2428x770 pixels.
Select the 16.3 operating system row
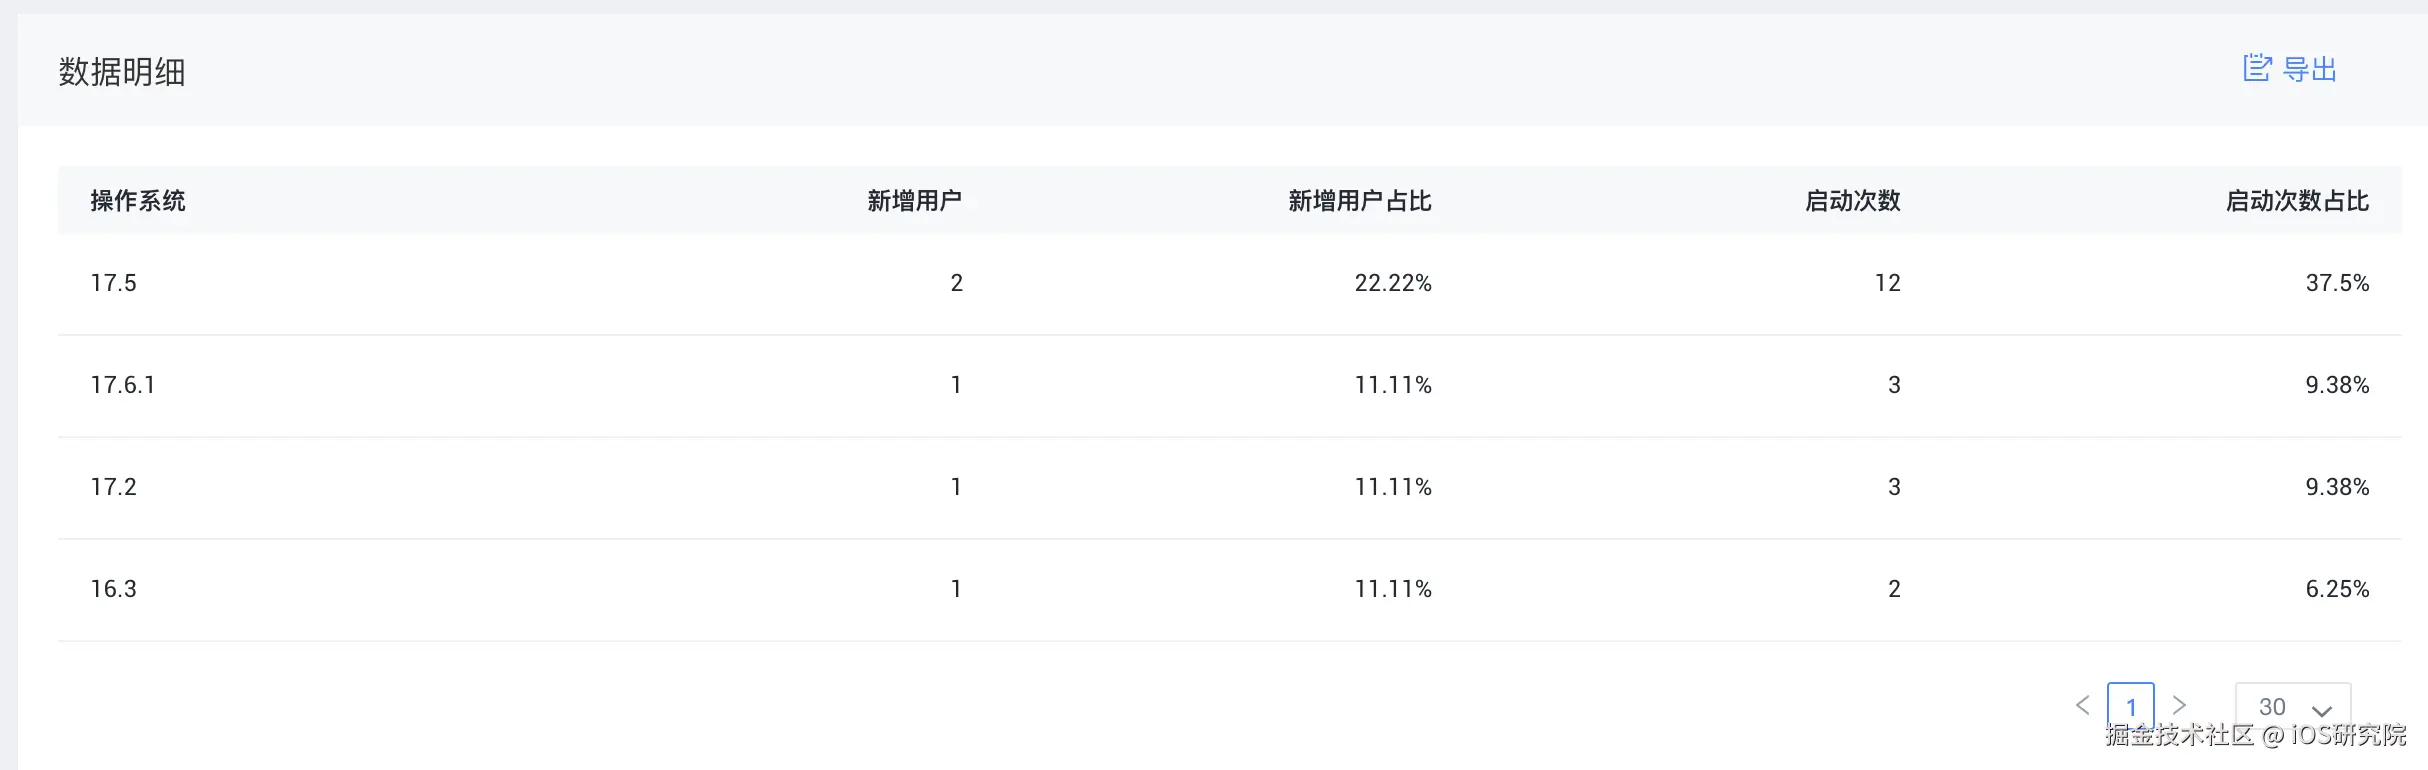(114, 589)
